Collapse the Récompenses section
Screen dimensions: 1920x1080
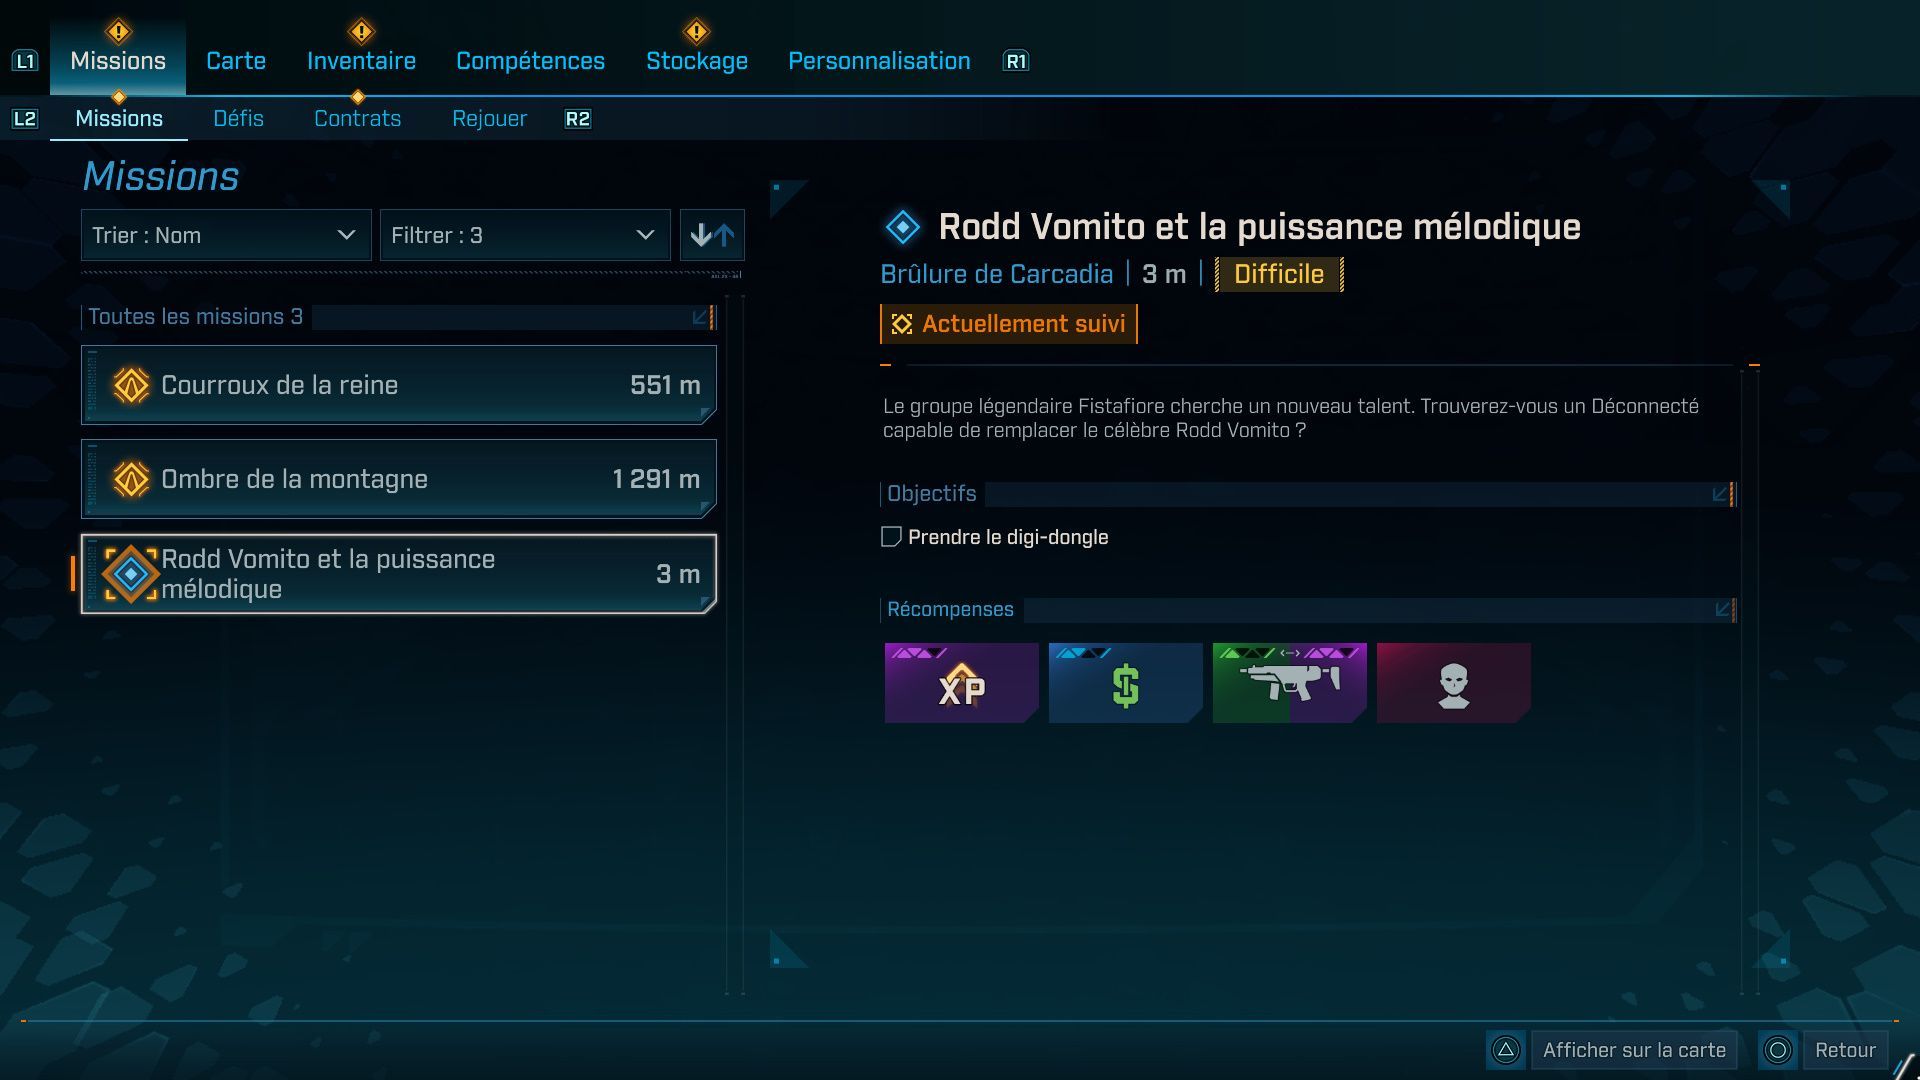pos(1722,609)
